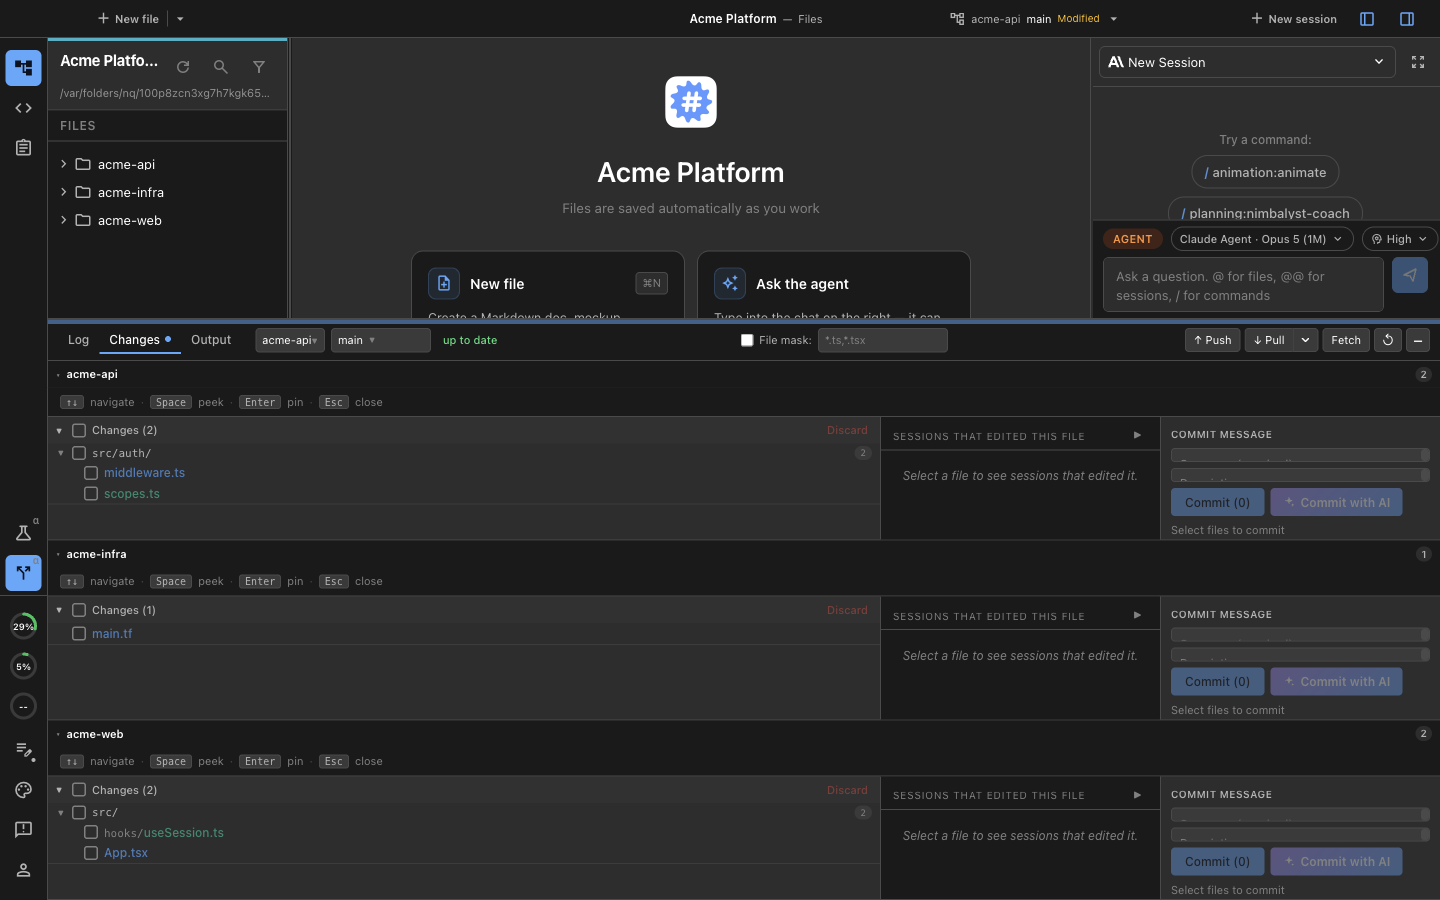Toggle the File mask checkbox
The image size is (1440, 900).
coord(747,340)
